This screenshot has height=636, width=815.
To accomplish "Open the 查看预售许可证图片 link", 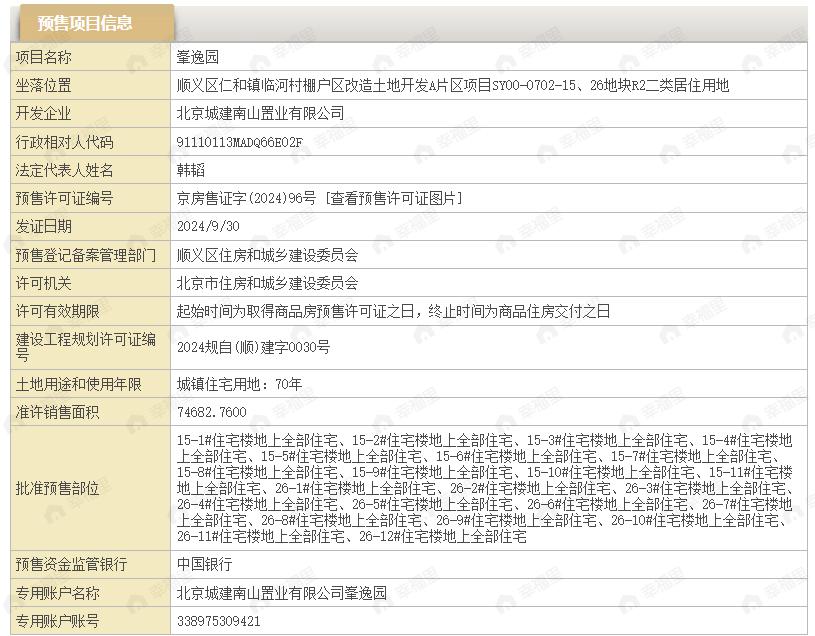I will pyautogui.click(x=394, y=199).
